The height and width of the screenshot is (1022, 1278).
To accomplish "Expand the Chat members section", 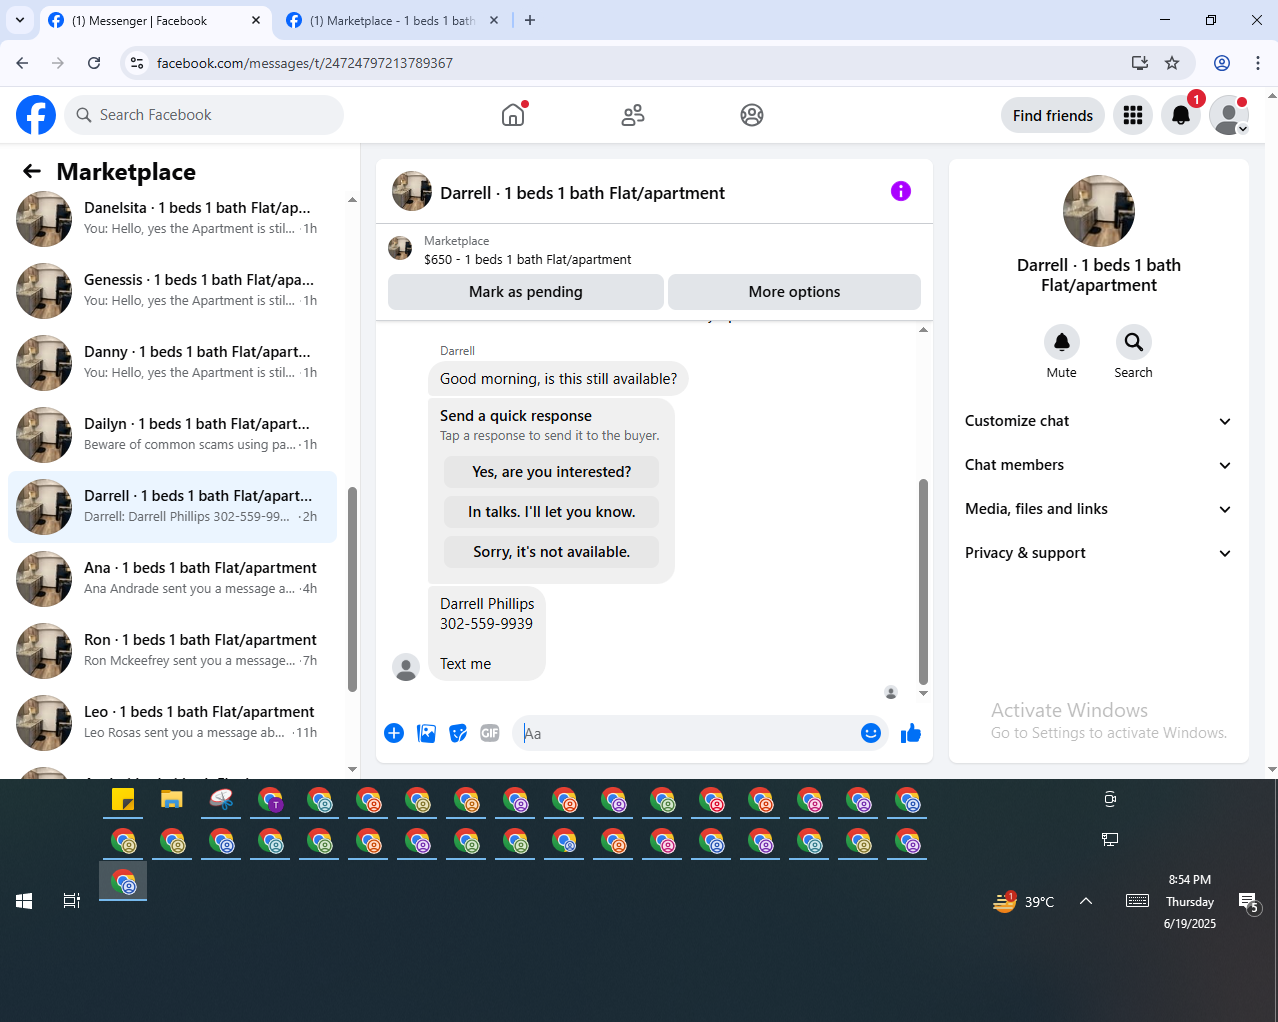I will [x=1099, y=465].
